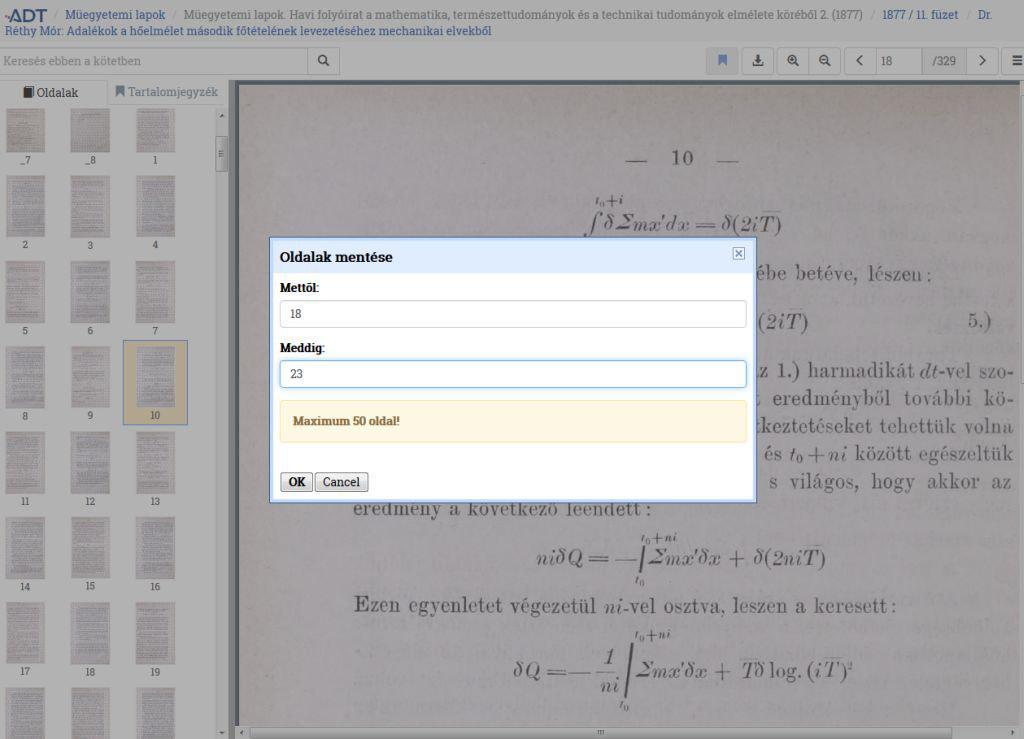Go to previous page arrow
The image size is (1024, 739).
coord(859,61)
